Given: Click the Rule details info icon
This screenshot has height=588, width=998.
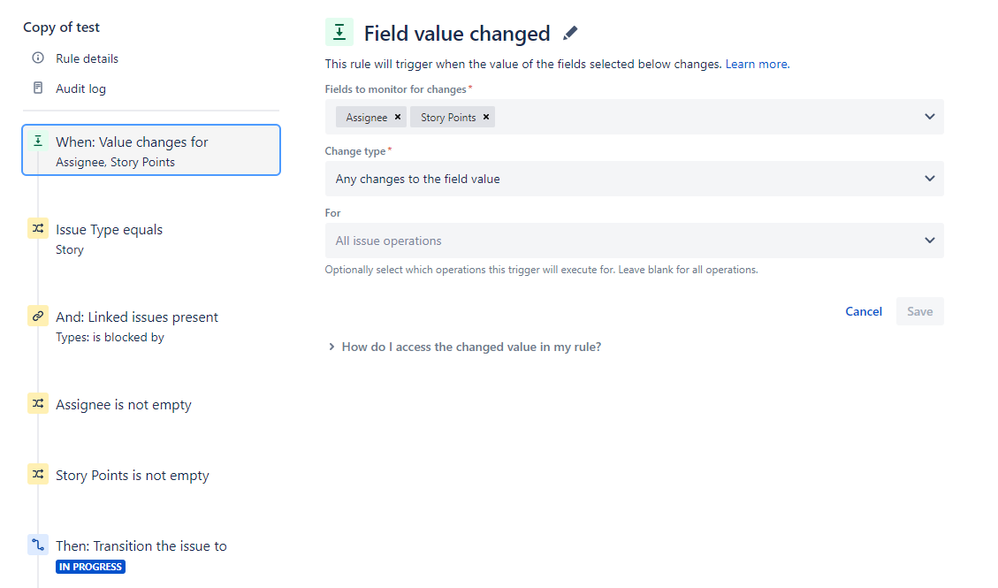Looking at the screenshot, I should (x=38, y=59).
